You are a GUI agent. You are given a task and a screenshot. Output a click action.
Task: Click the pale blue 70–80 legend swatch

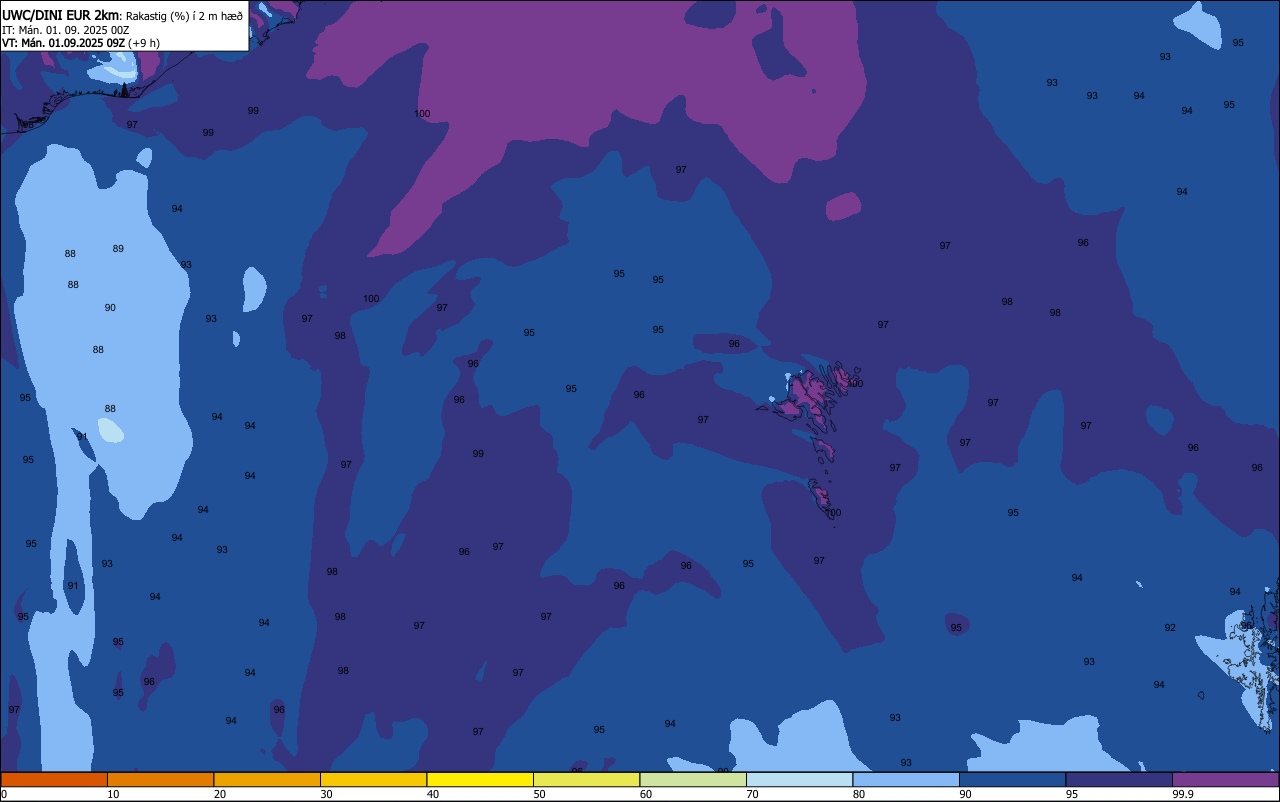[x=799, y=779]
